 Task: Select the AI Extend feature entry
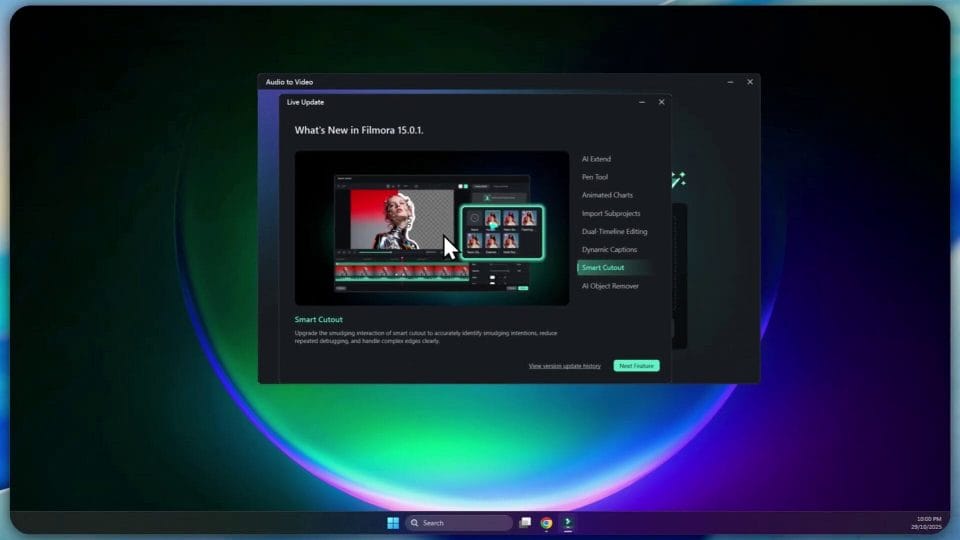[x=596, y=159]
